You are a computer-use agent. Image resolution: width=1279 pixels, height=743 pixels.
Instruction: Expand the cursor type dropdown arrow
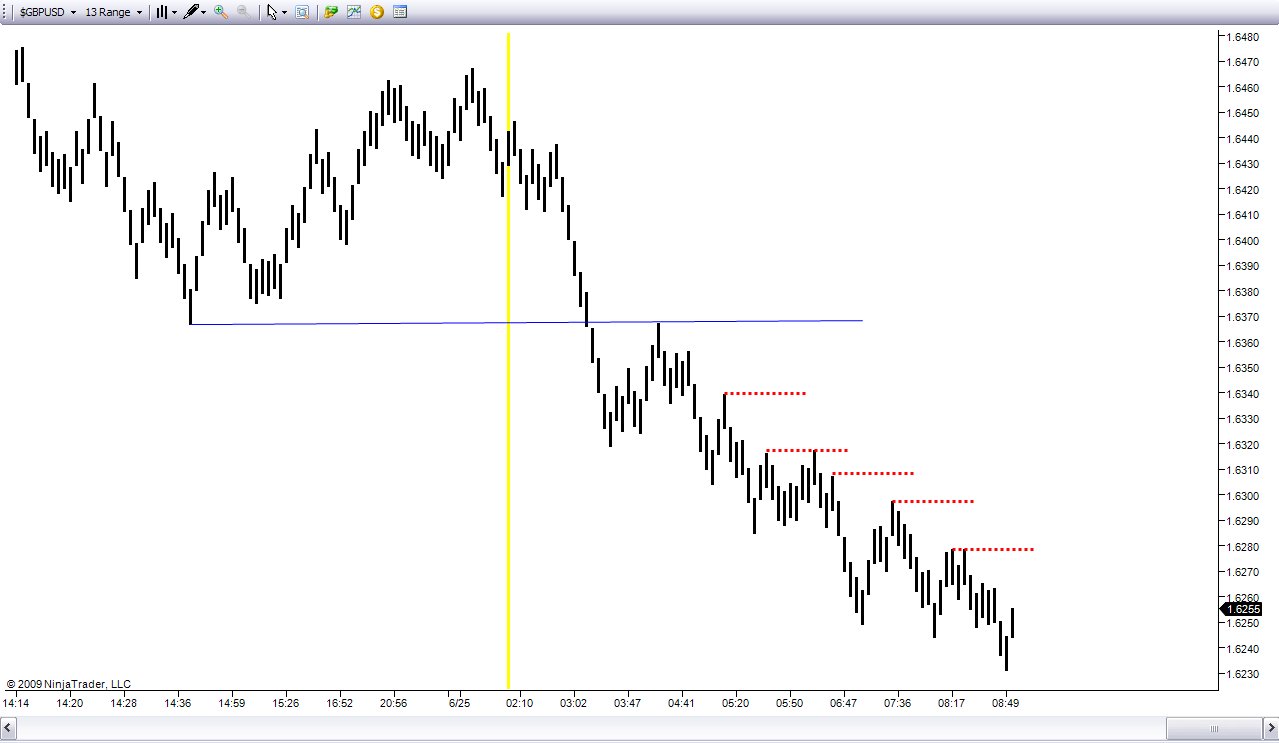pos(284,13)
